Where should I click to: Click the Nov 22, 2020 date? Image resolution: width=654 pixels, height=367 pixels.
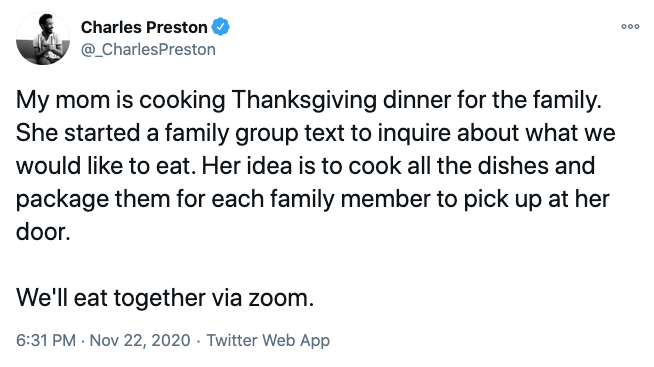[140, 340]
